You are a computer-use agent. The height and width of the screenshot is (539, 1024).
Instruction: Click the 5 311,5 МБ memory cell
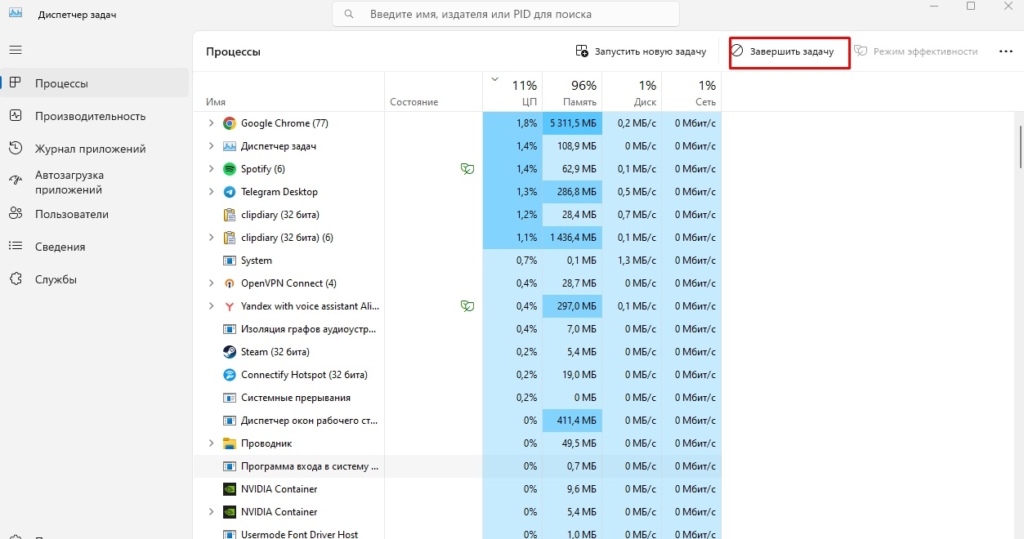572,123
